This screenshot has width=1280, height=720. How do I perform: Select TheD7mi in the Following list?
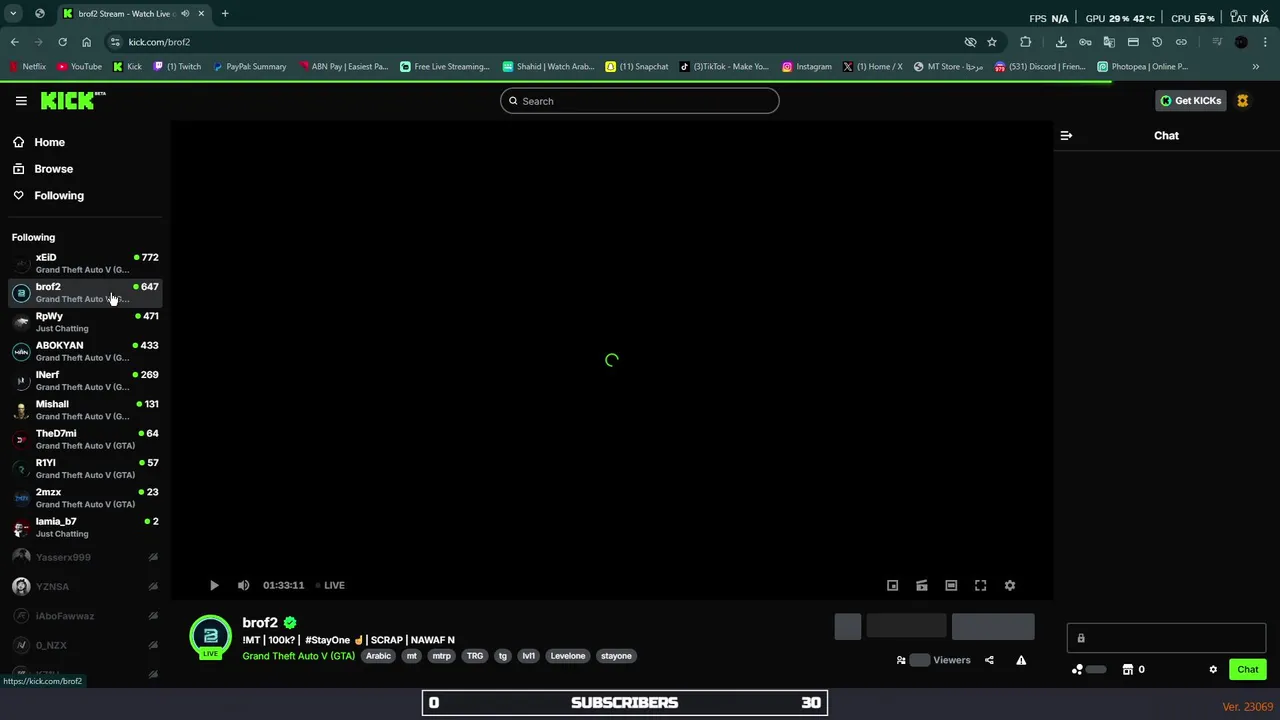[85, 439]
